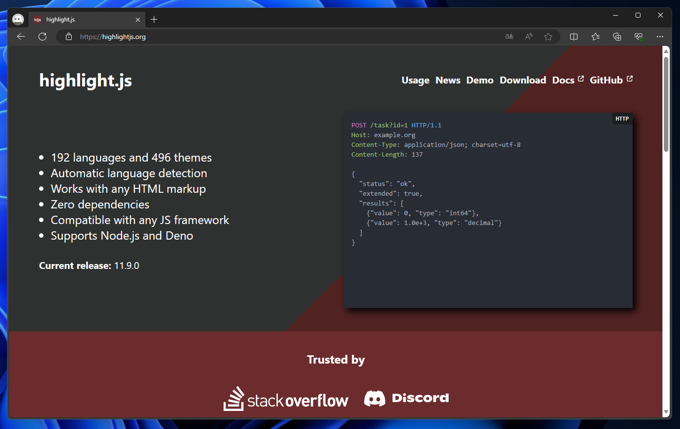
Task: Open the Usage navigation link
Action: pos(415,80)
